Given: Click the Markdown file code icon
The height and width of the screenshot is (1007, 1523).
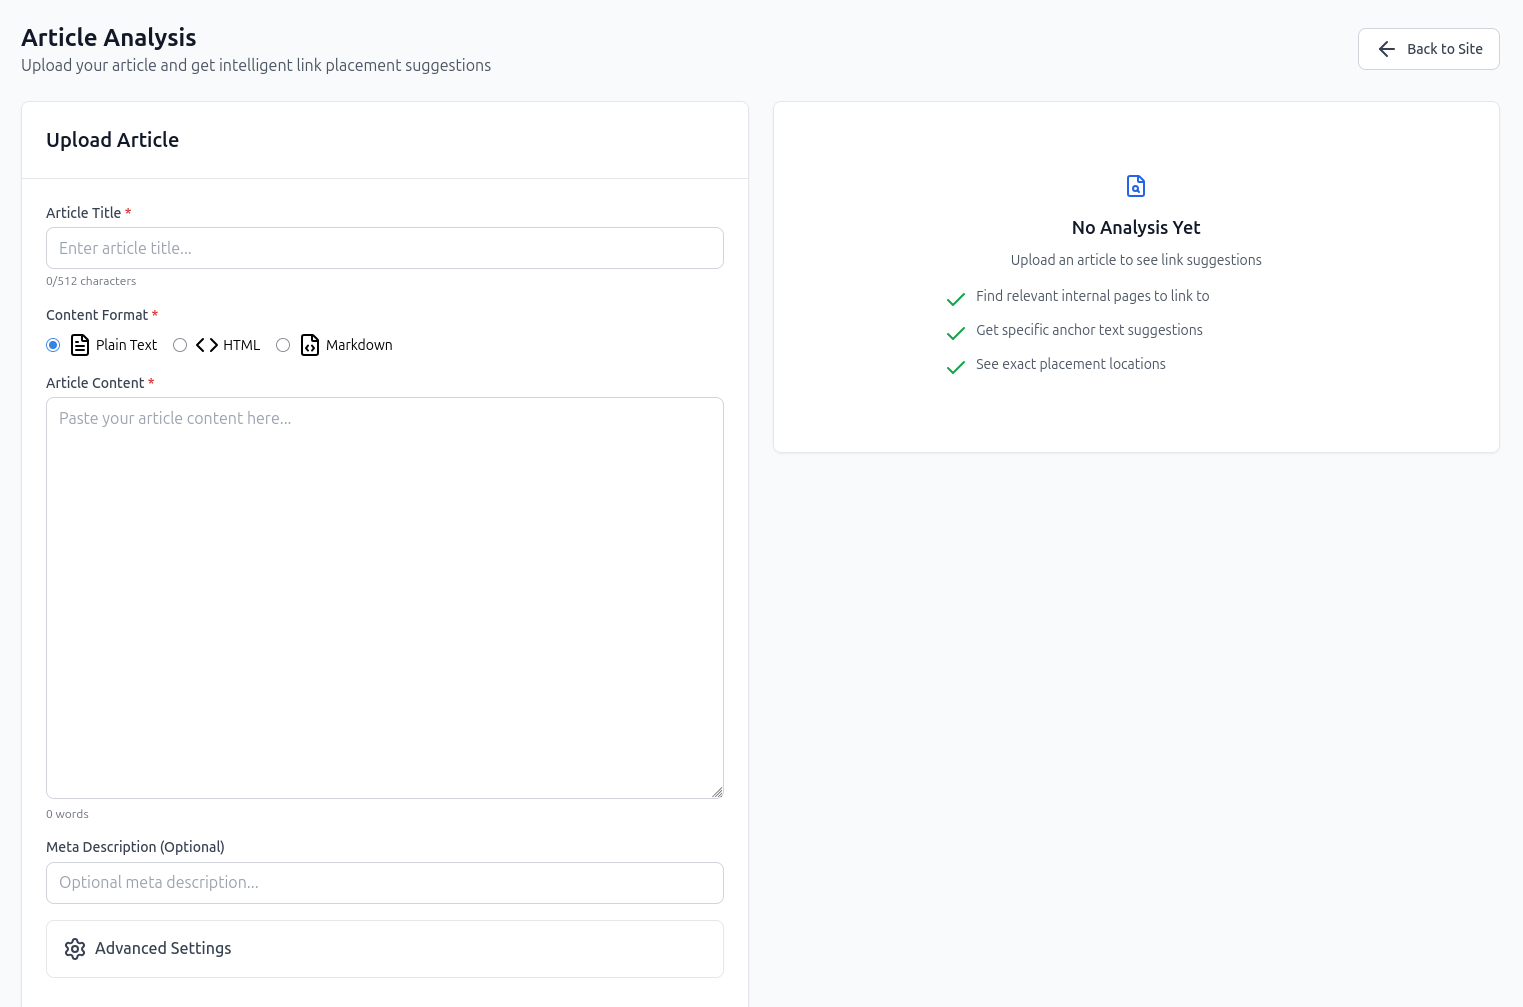Looking at the screenshot, I should click(x=310, y=345).
